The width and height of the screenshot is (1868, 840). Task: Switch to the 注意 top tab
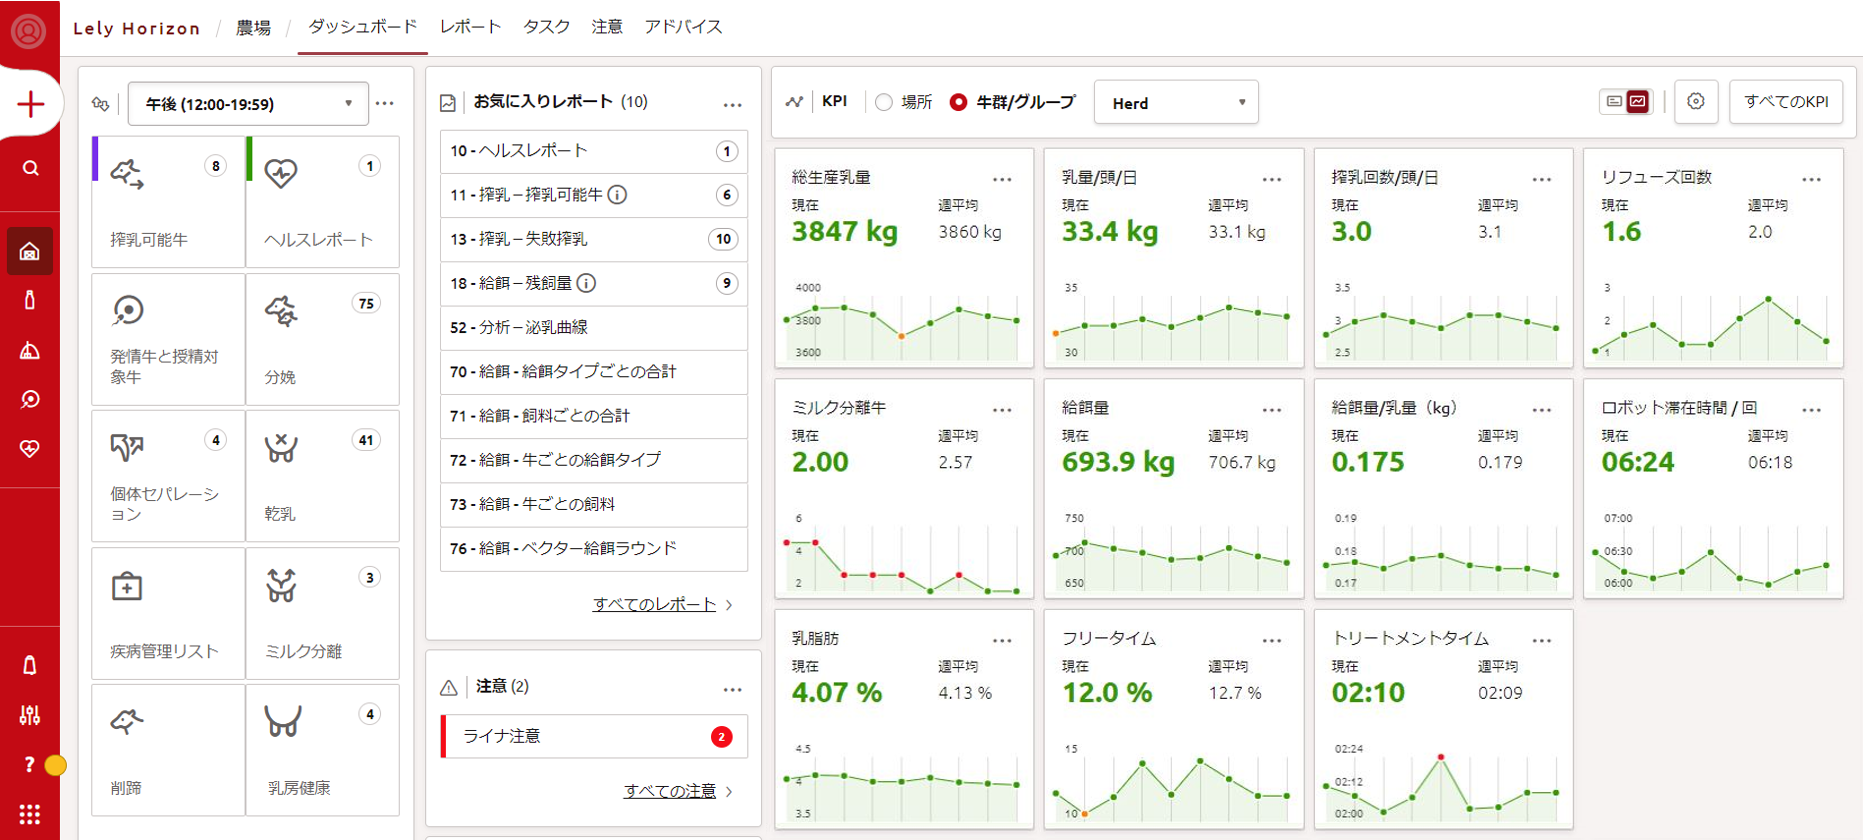point(607,27)
